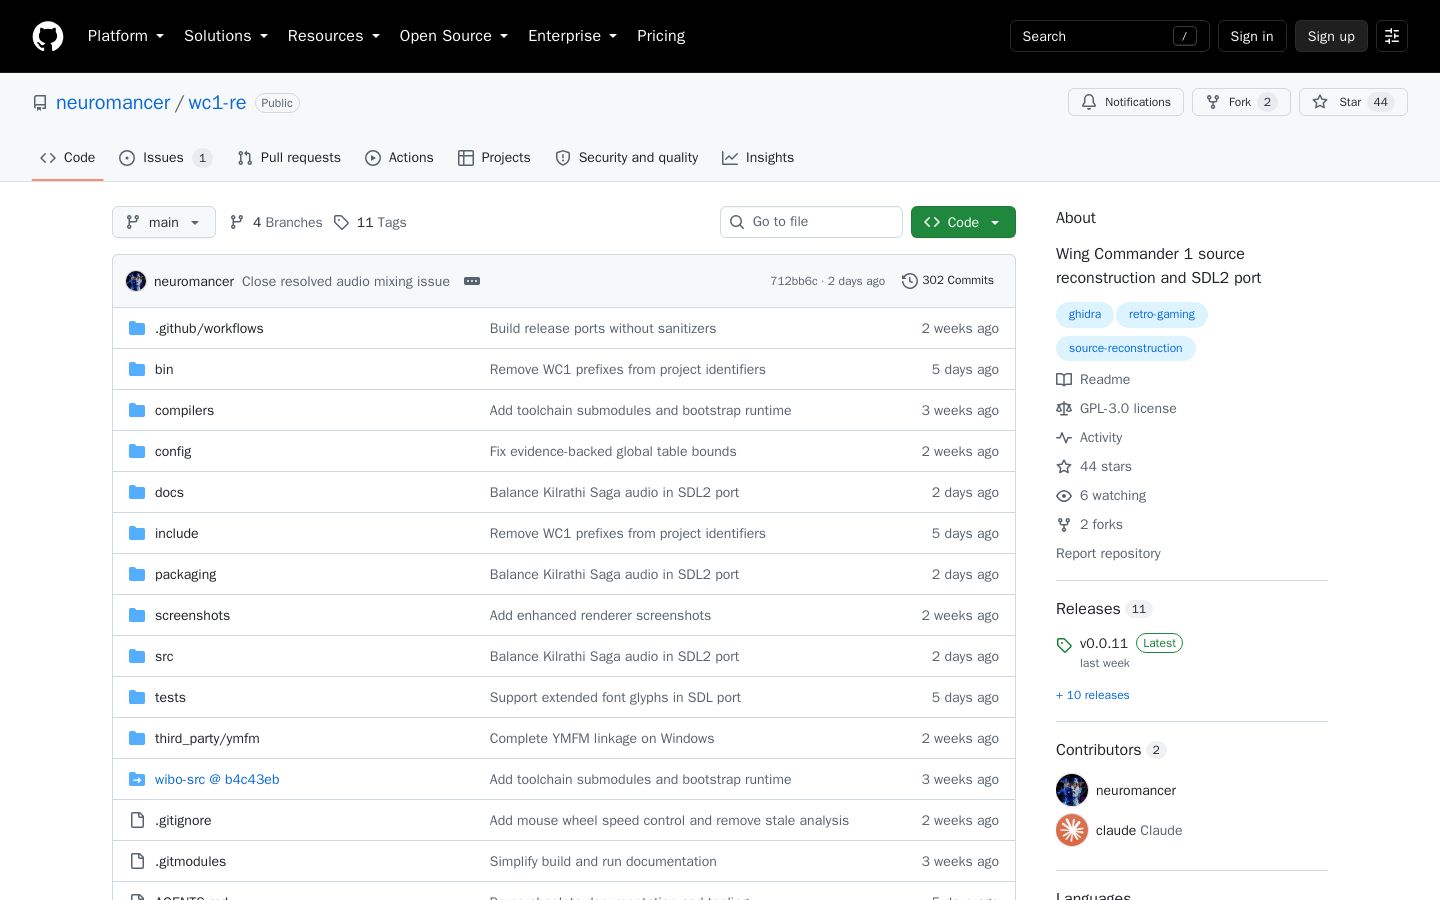Select the docs folder icon
The width and height of the screenshot is (1440, 900).
(137, 492)
